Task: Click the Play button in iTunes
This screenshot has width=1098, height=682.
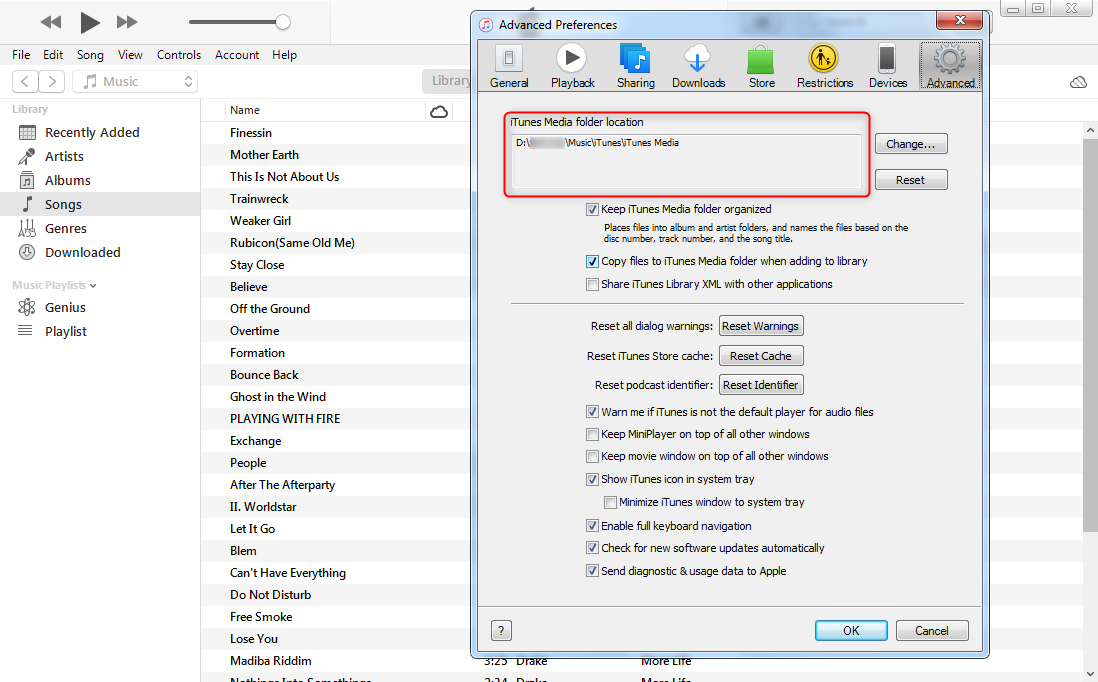Action: (x=89, y=22)
